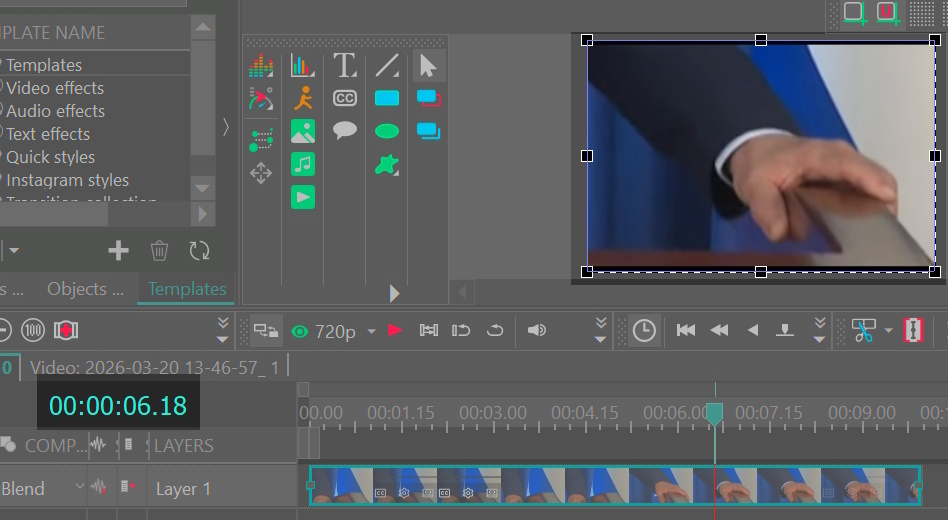Select Quick styles in the template list
Screen dimensions: 948x520
tap(50, 157)
